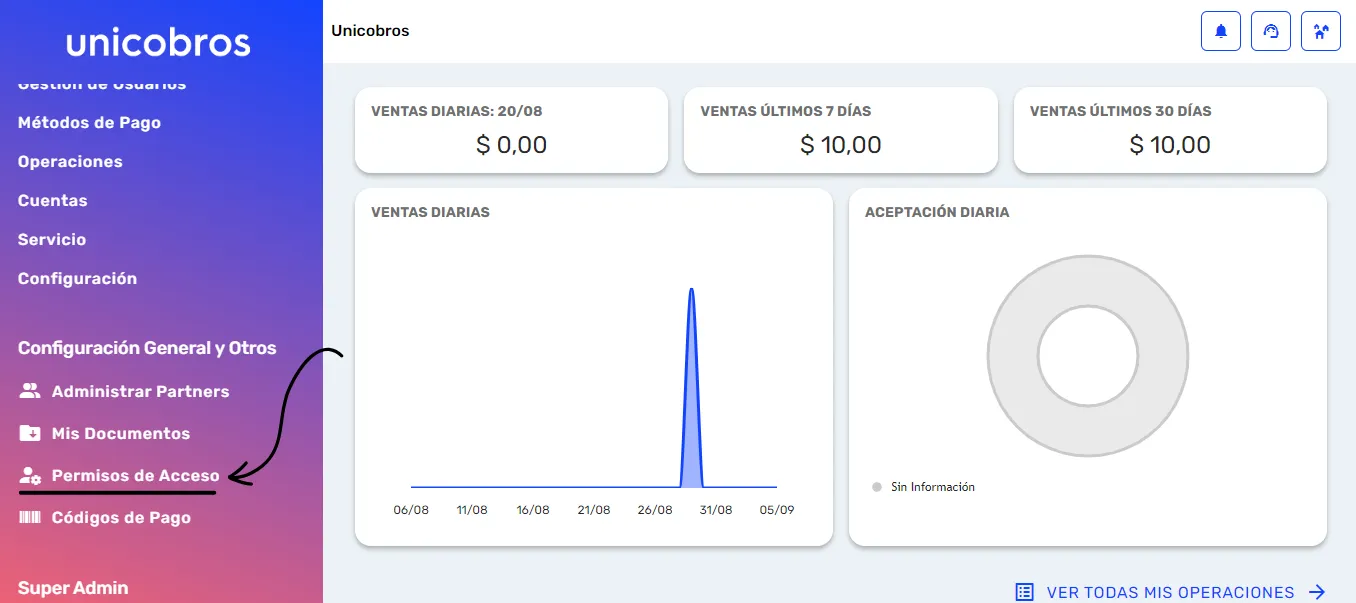Click the unicobros logo in the sidebar
Screen dimensions: 1356x603
[x=158, y=43]
